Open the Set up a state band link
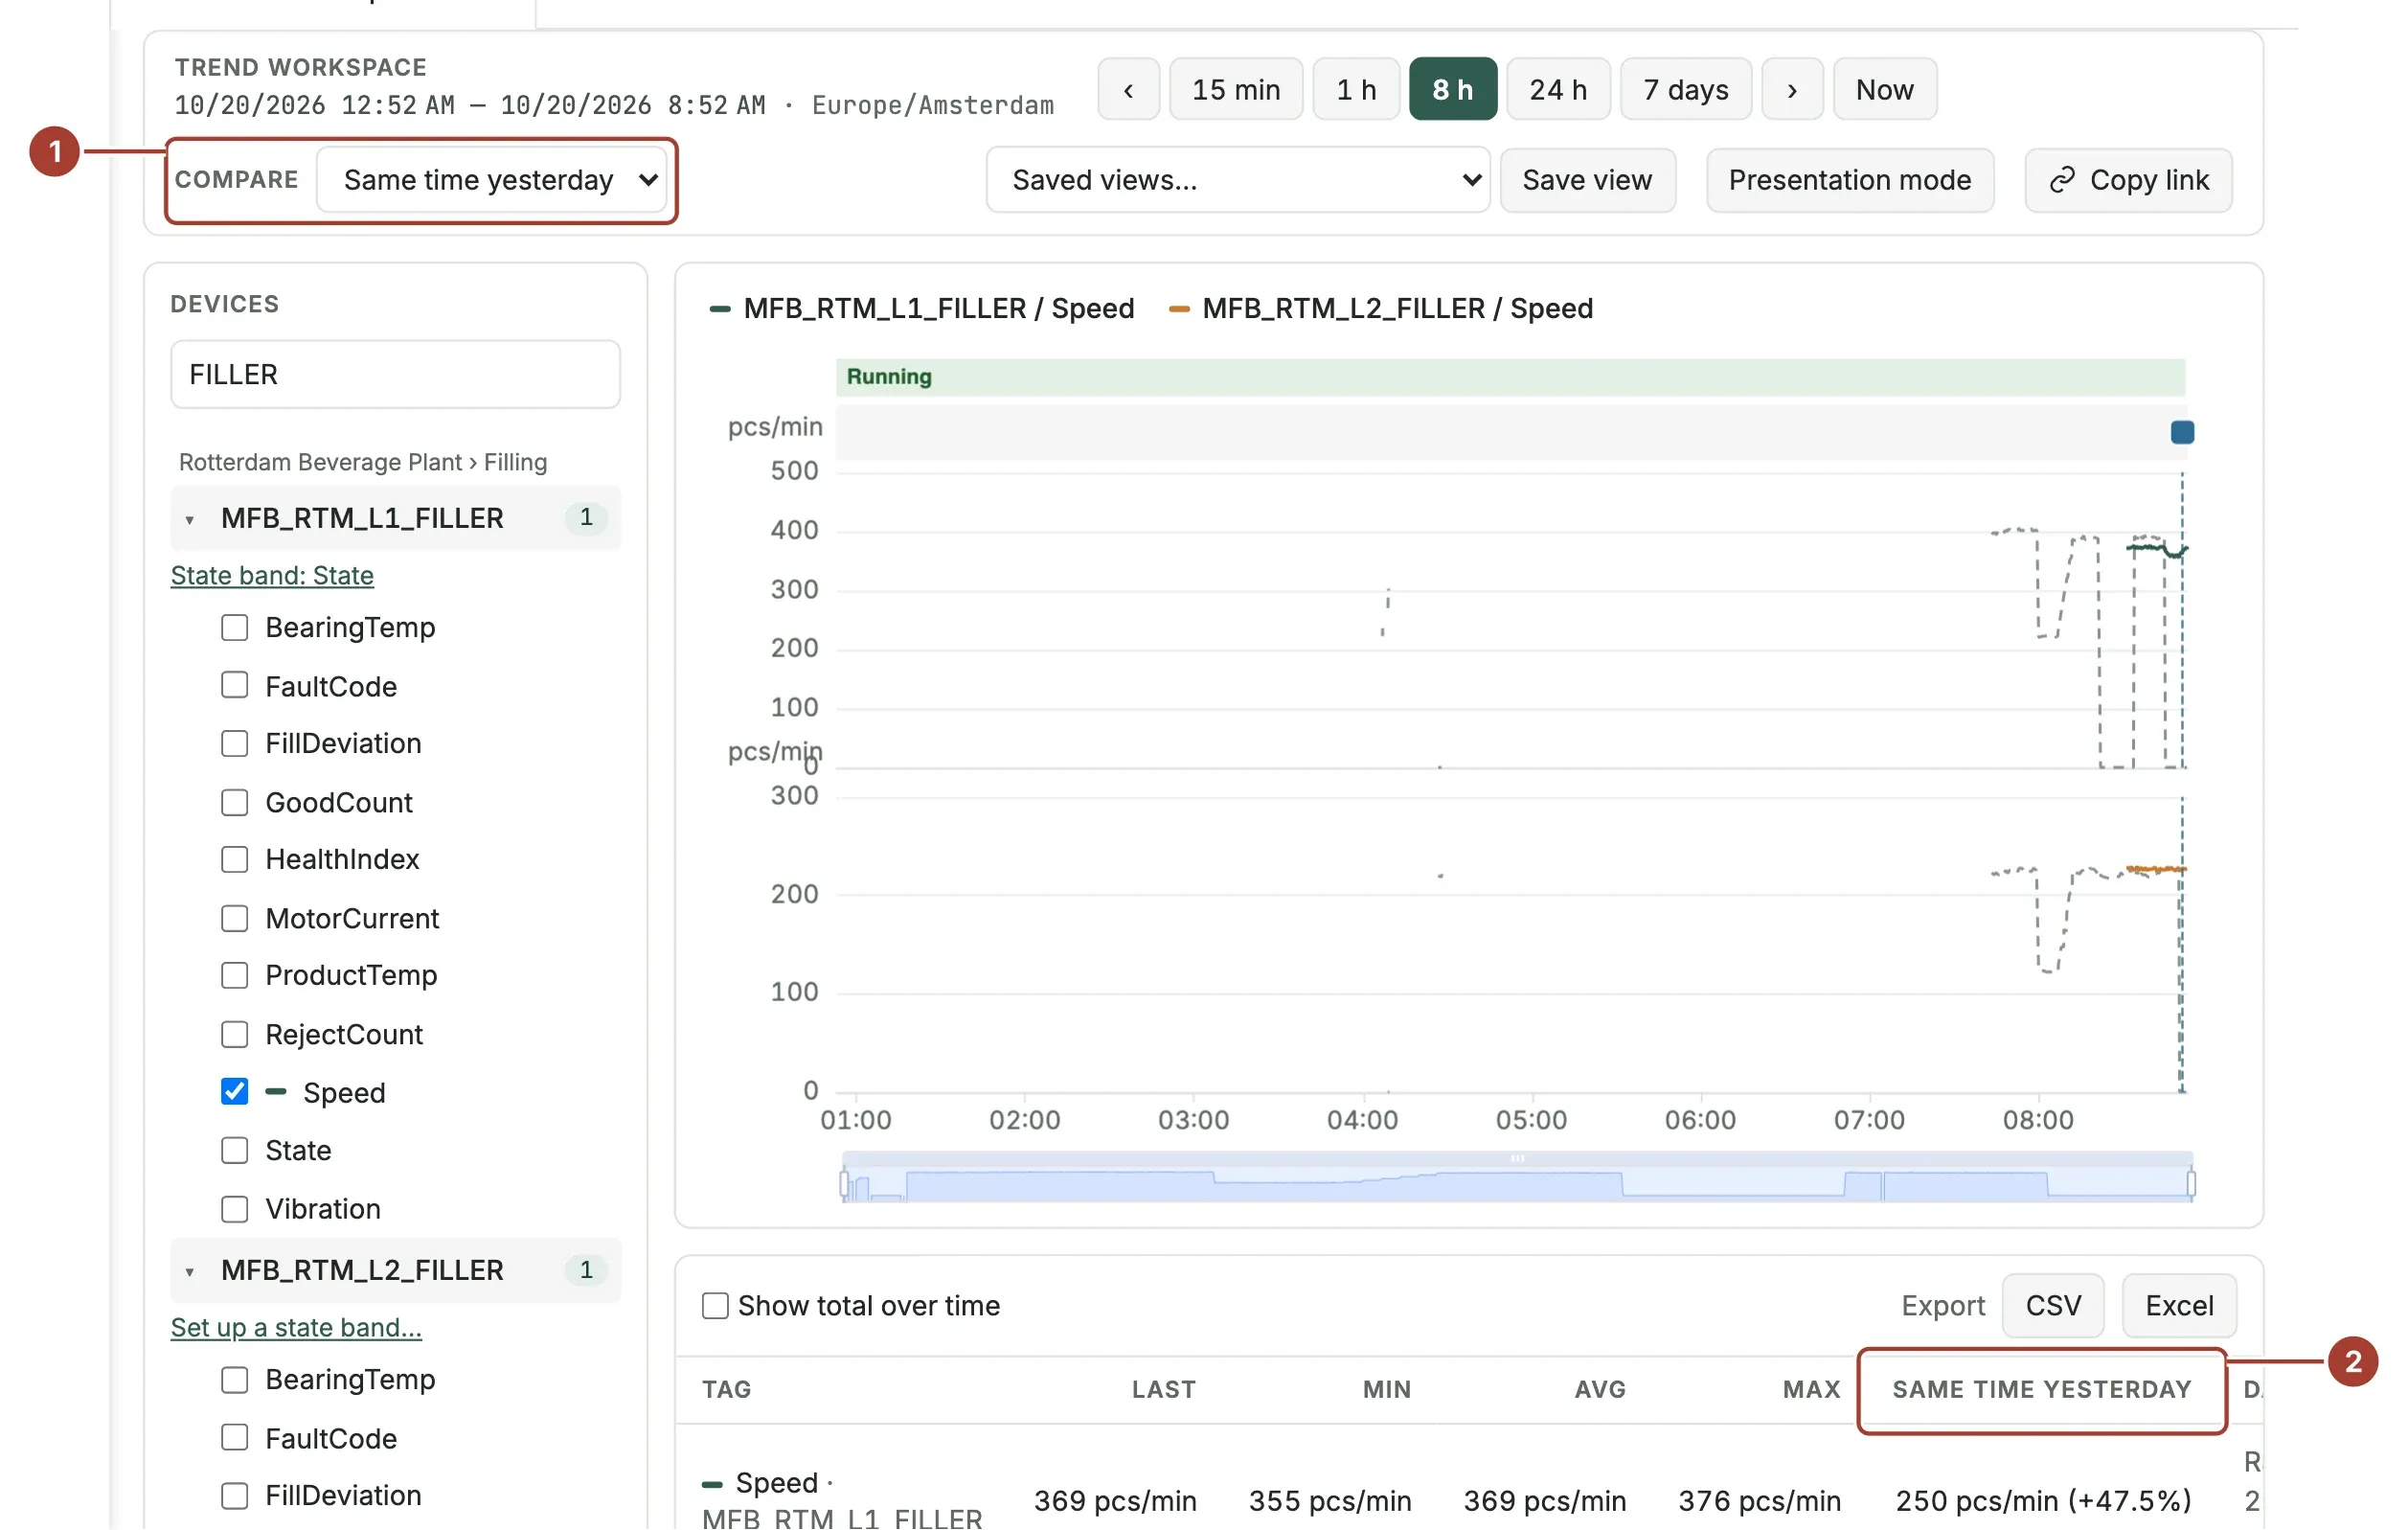 pos(296,1327)
